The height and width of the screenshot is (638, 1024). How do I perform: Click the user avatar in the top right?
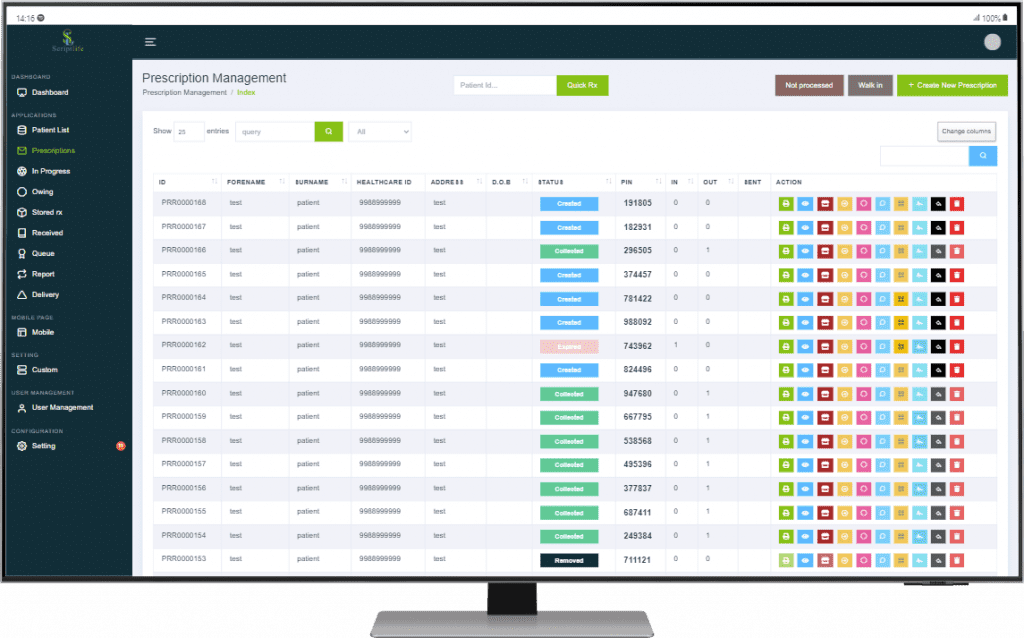tap(992, 42)
